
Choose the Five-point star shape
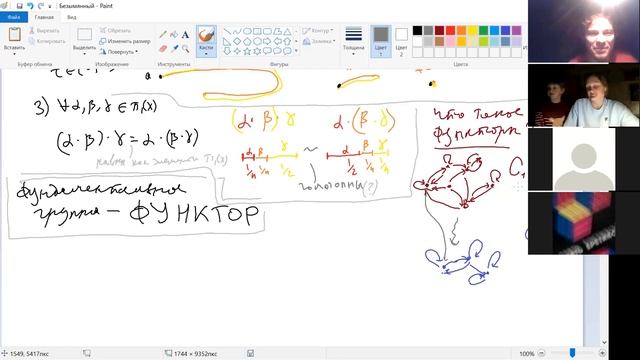click(x=247, y=51)
